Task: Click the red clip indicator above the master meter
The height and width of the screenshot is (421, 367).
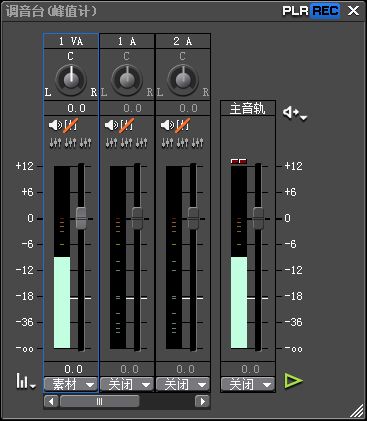Action: (239, 161)
